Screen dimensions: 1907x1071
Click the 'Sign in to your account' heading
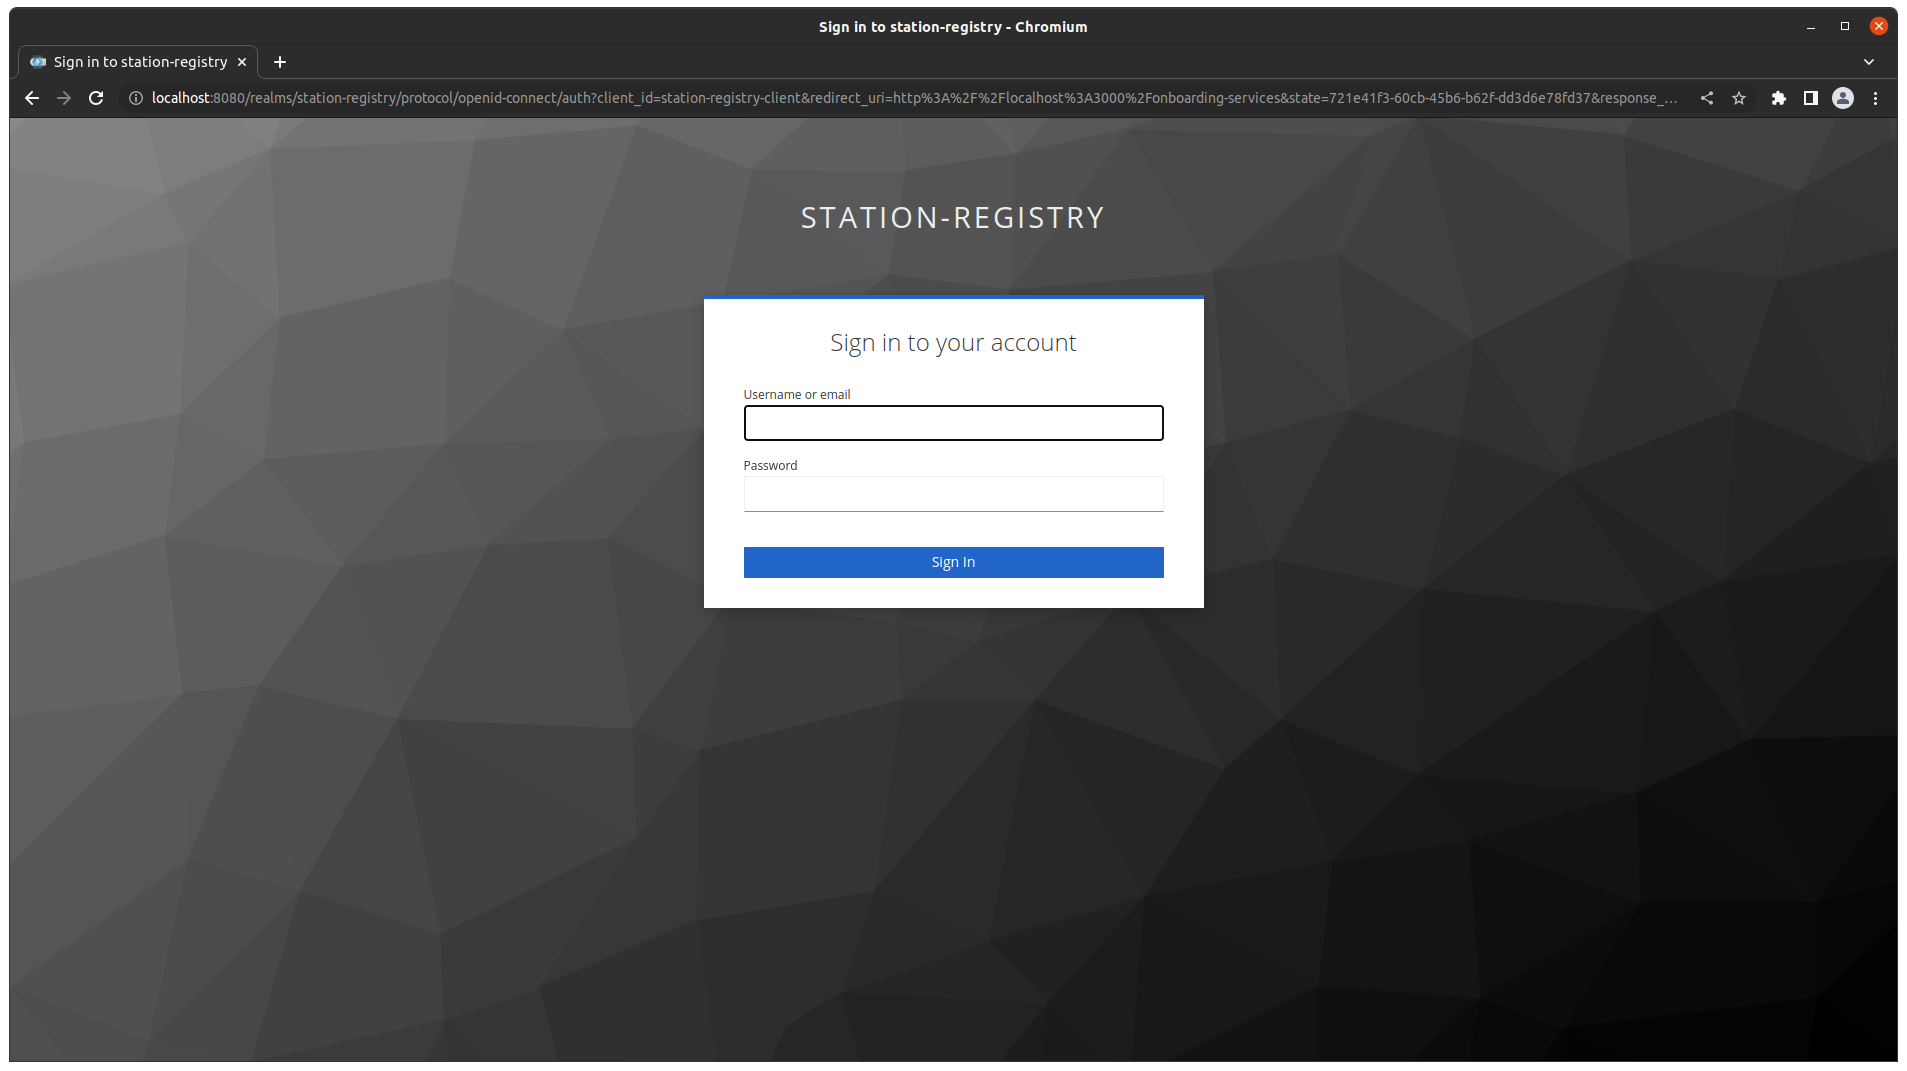[x=953, y=343]
